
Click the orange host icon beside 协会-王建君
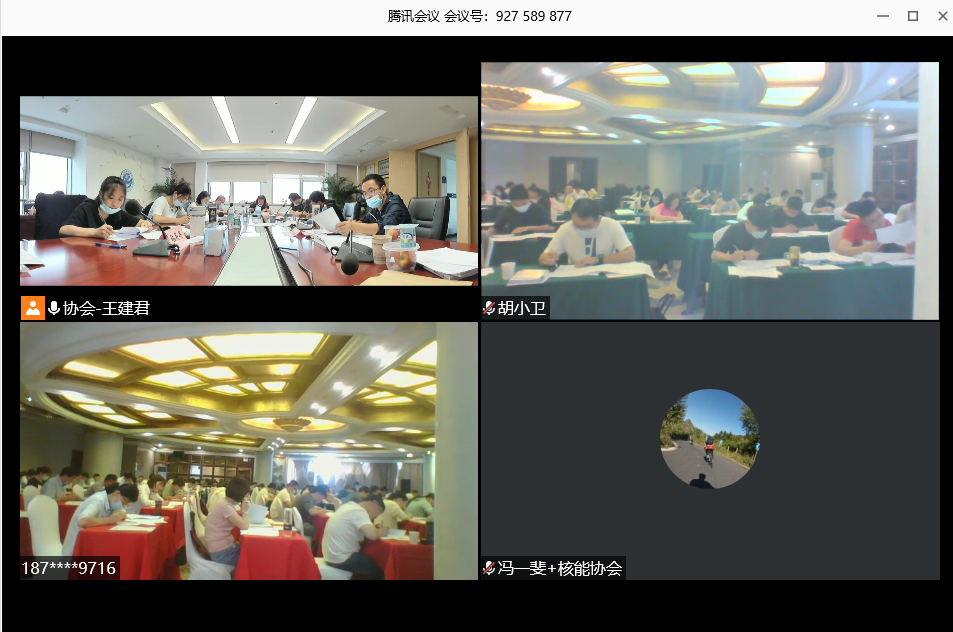coord(33,308)
